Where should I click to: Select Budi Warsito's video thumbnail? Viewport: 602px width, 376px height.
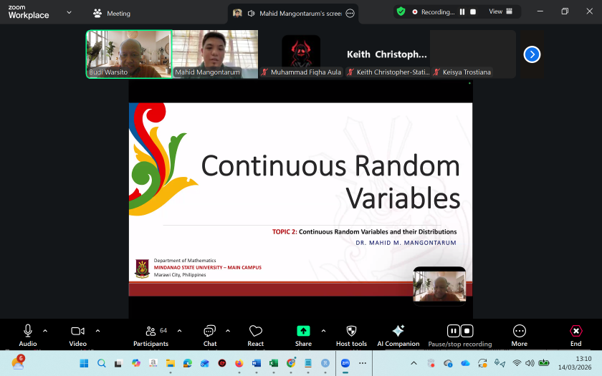coord(129,54)
